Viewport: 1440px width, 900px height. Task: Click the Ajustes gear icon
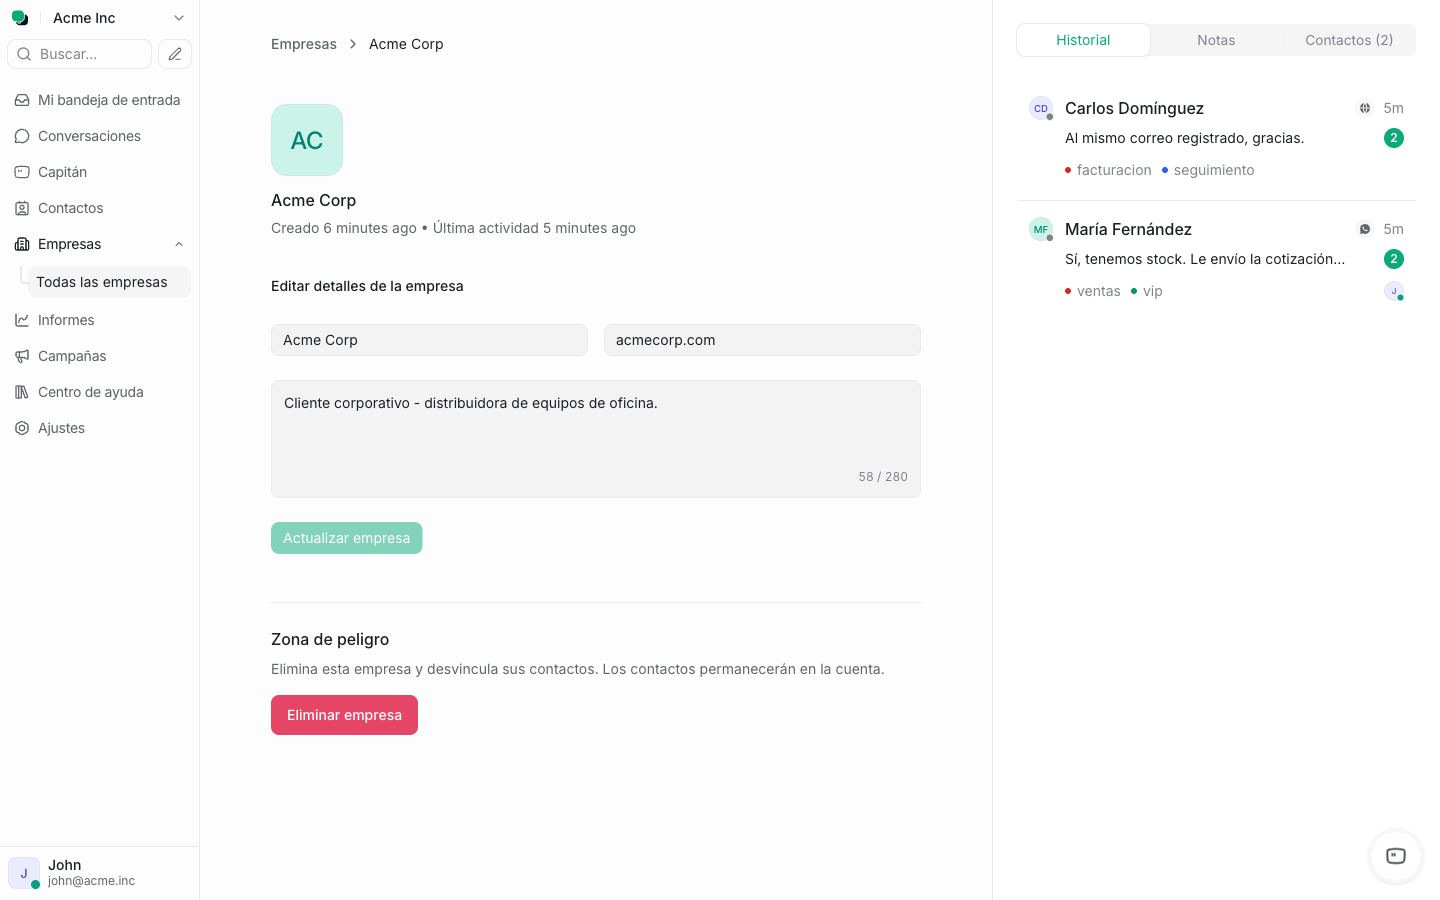point(22,428)
